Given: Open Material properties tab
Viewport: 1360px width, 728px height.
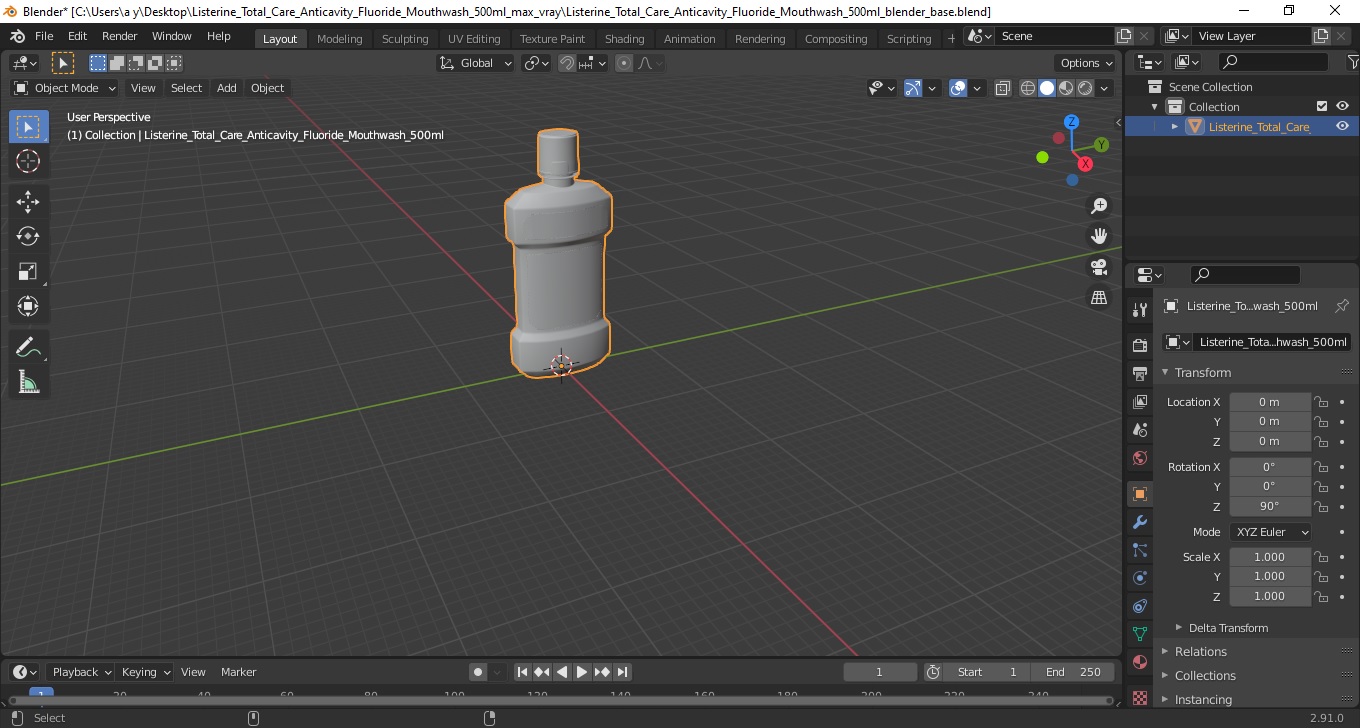Looking at the screenshot, I should pyautogui.click(x=1139, y=662).
